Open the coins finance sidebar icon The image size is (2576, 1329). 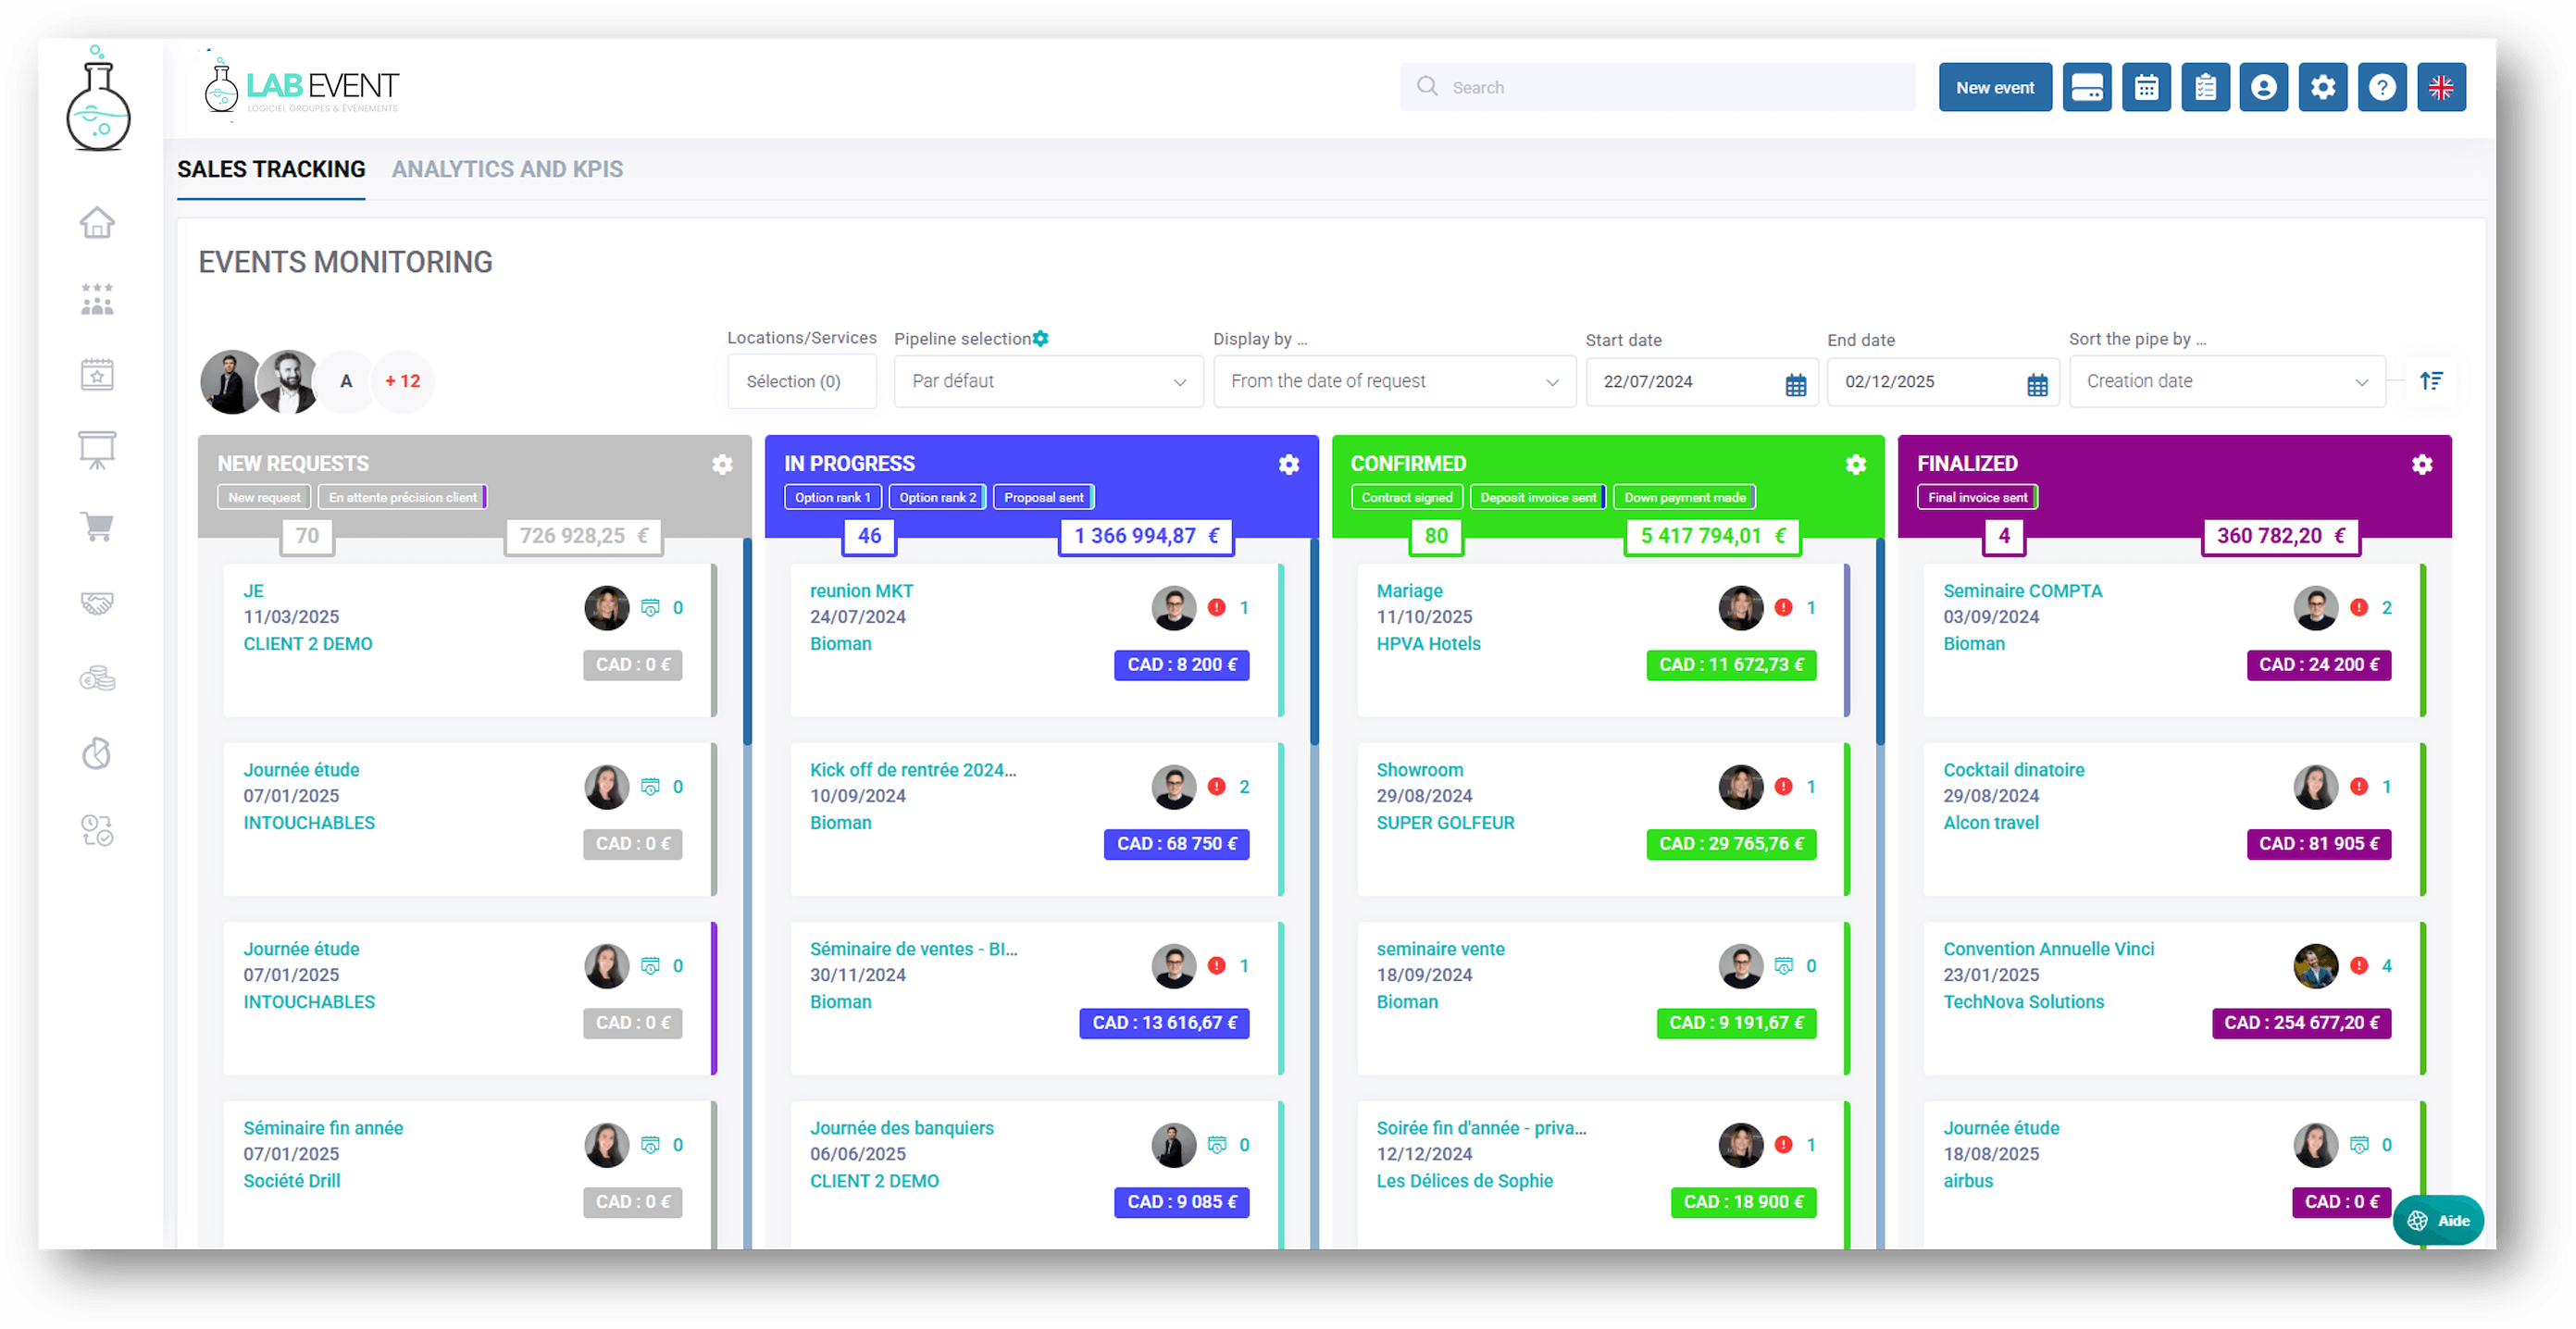point(97,679)
